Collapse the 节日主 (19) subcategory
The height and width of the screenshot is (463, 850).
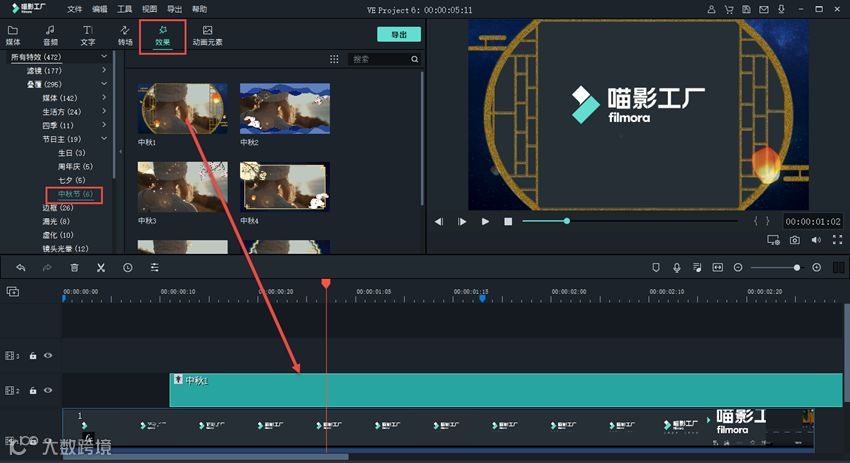104,139
